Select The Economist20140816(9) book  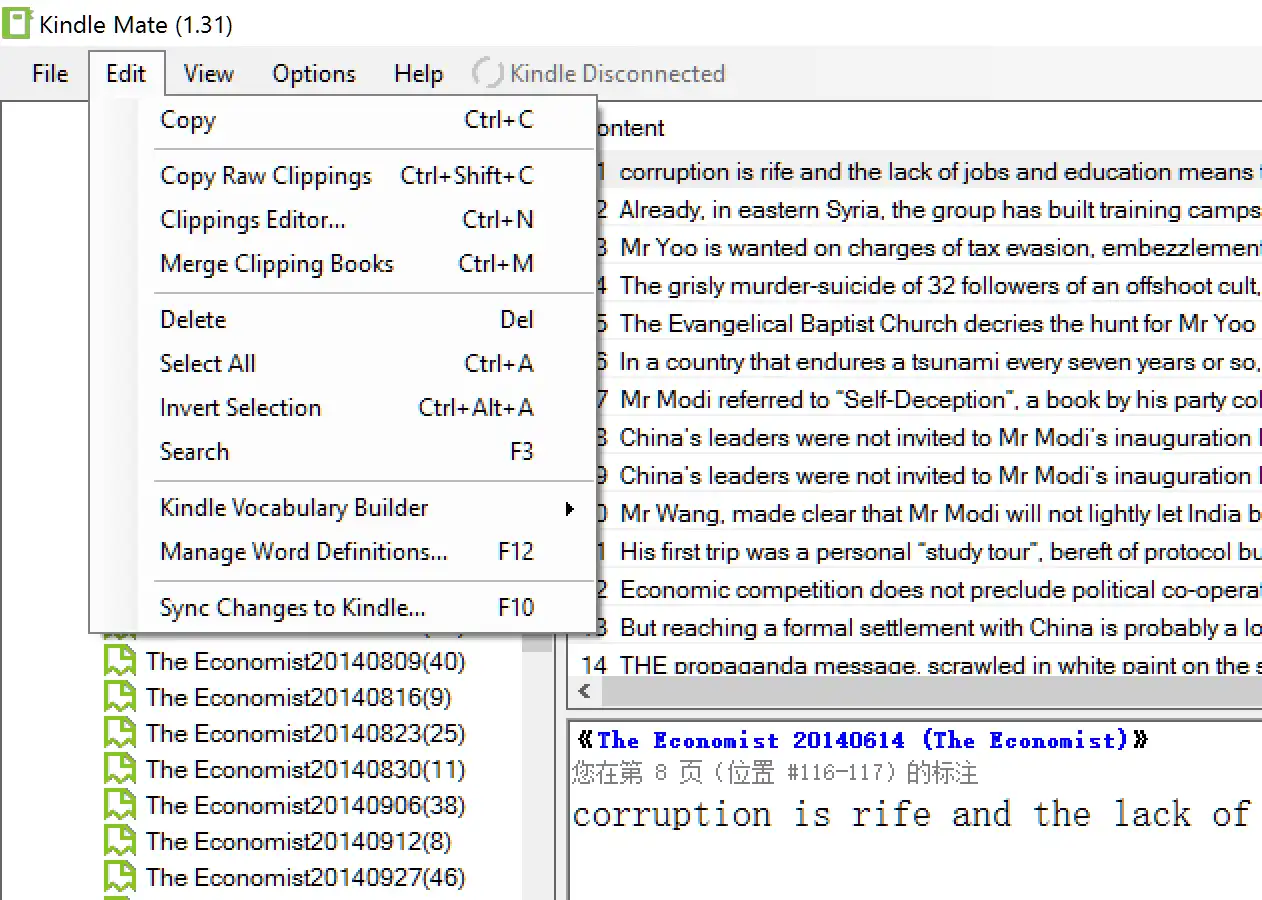298,698
